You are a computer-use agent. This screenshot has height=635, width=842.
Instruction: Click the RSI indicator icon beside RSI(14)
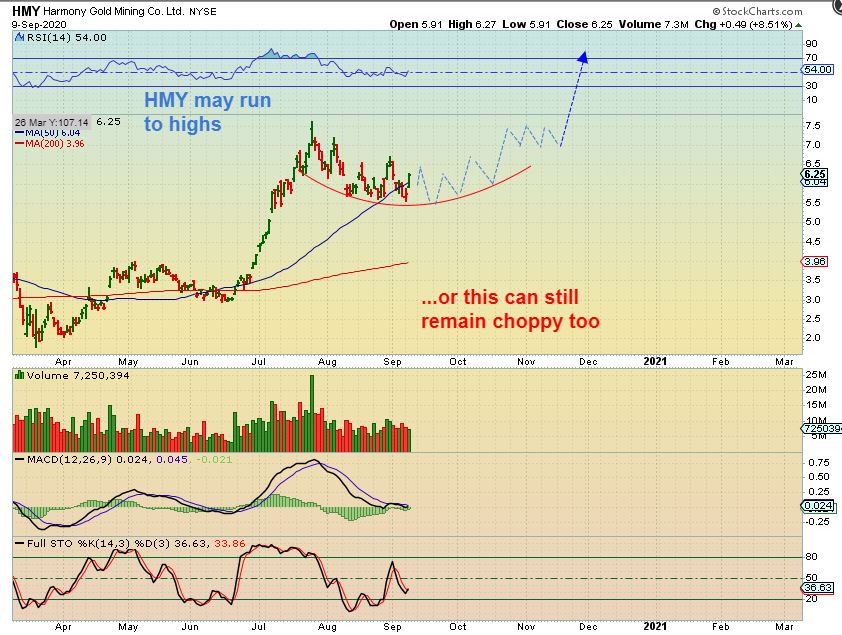[19, 38]
